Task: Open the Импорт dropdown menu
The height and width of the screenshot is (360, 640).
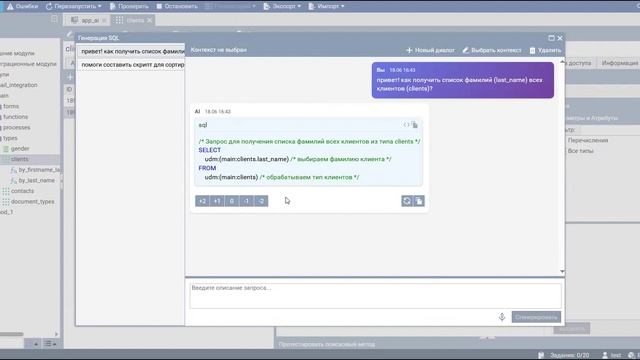Action: (327, 6)
